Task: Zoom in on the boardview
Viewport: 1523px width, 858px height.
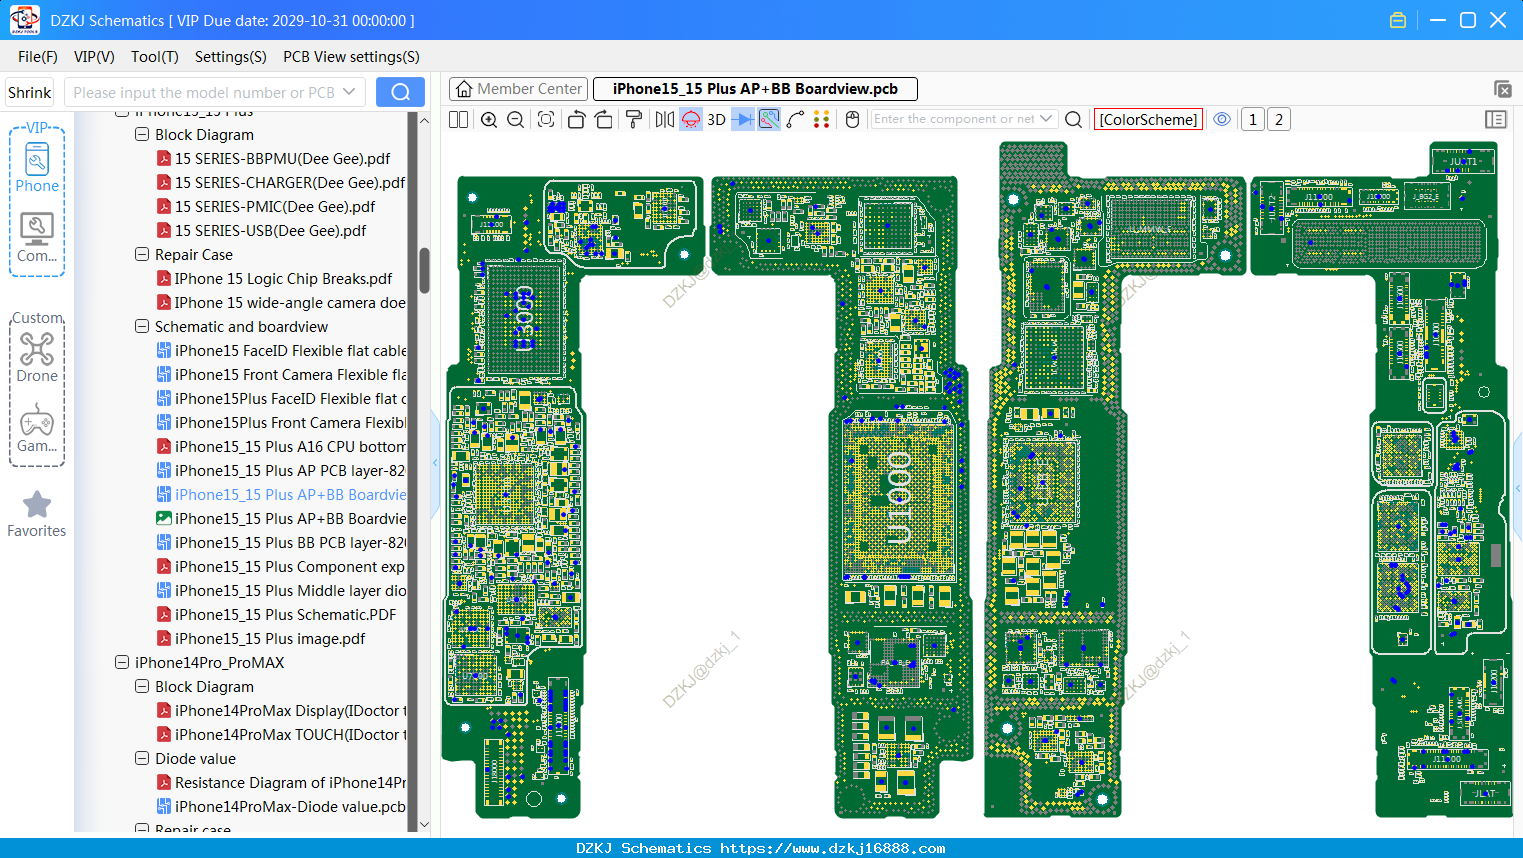Action: (x=489, y=119)
